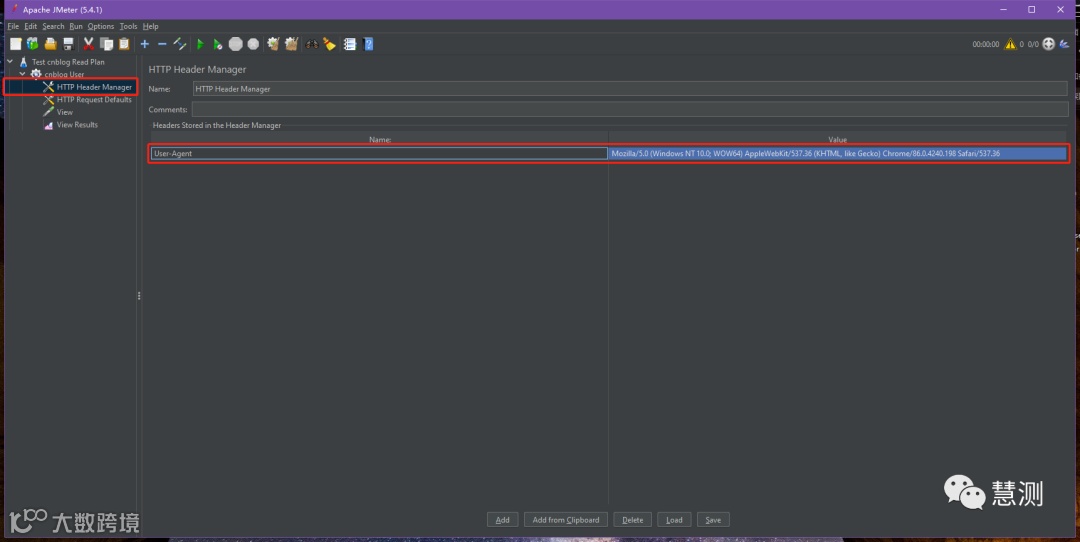Open the Templates icon
The image size is (1080, 542).
coord(32,44)
